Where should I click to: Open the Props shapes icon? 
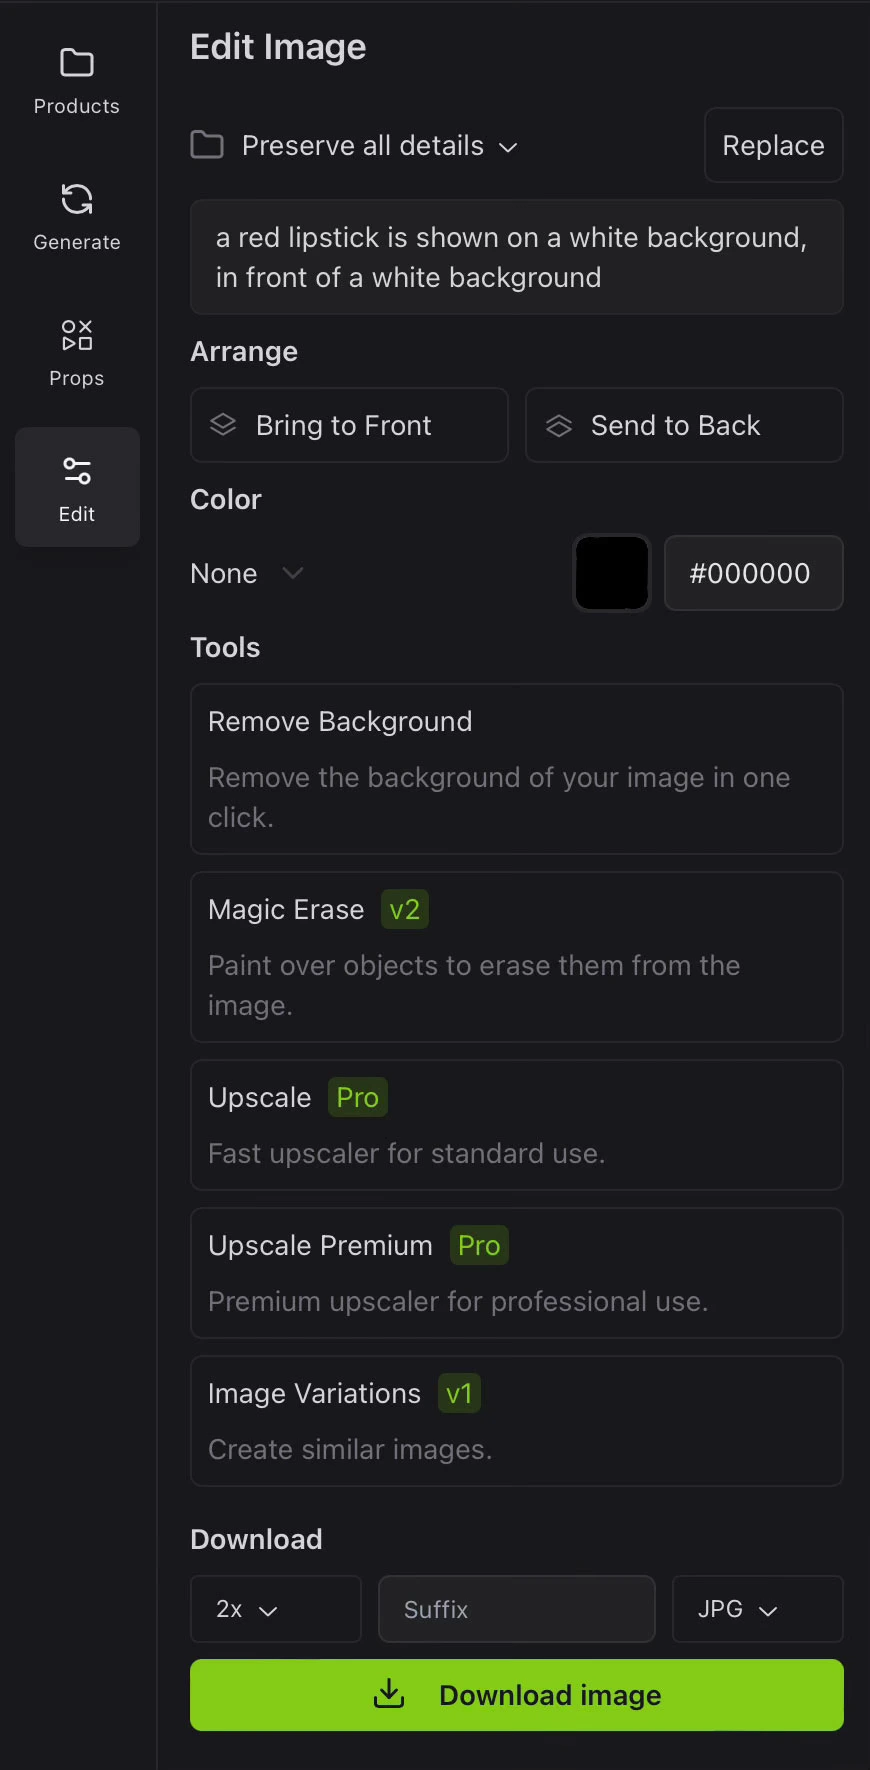click(77, 335)
